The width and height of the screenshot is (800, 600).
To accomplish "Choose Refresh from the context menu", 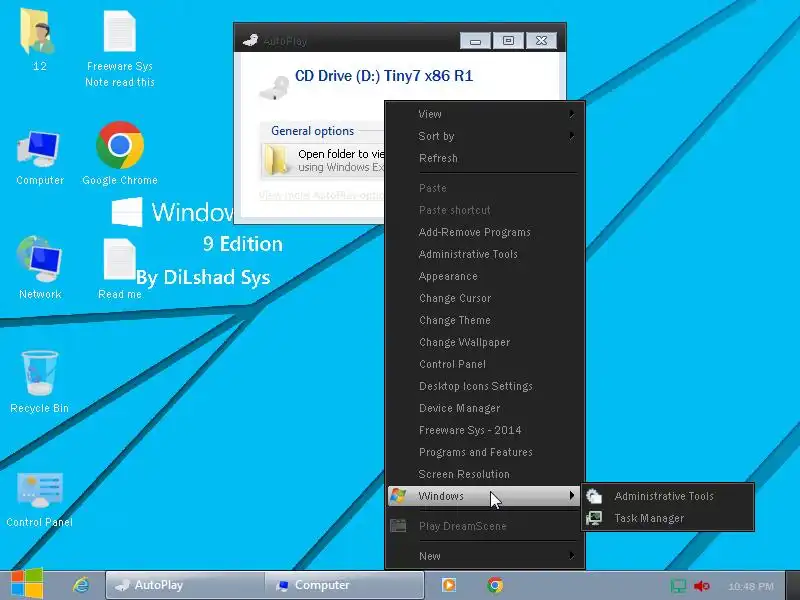I will pos(484,158).
